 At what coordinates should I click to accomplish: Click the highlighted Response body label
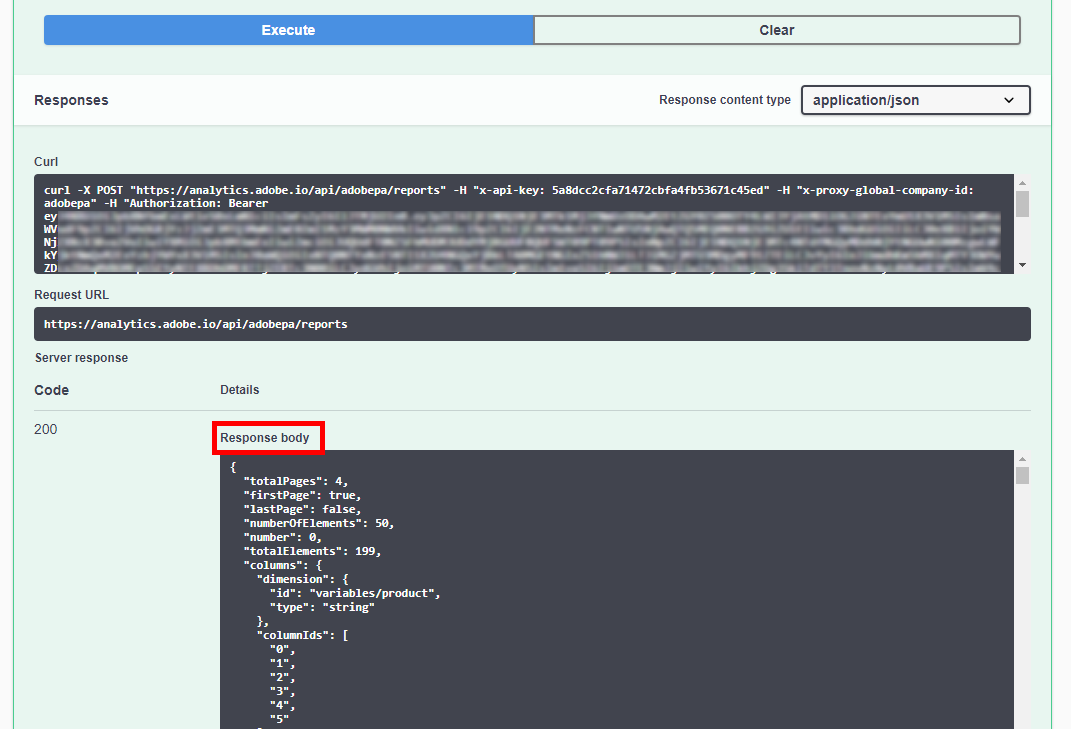268,437
